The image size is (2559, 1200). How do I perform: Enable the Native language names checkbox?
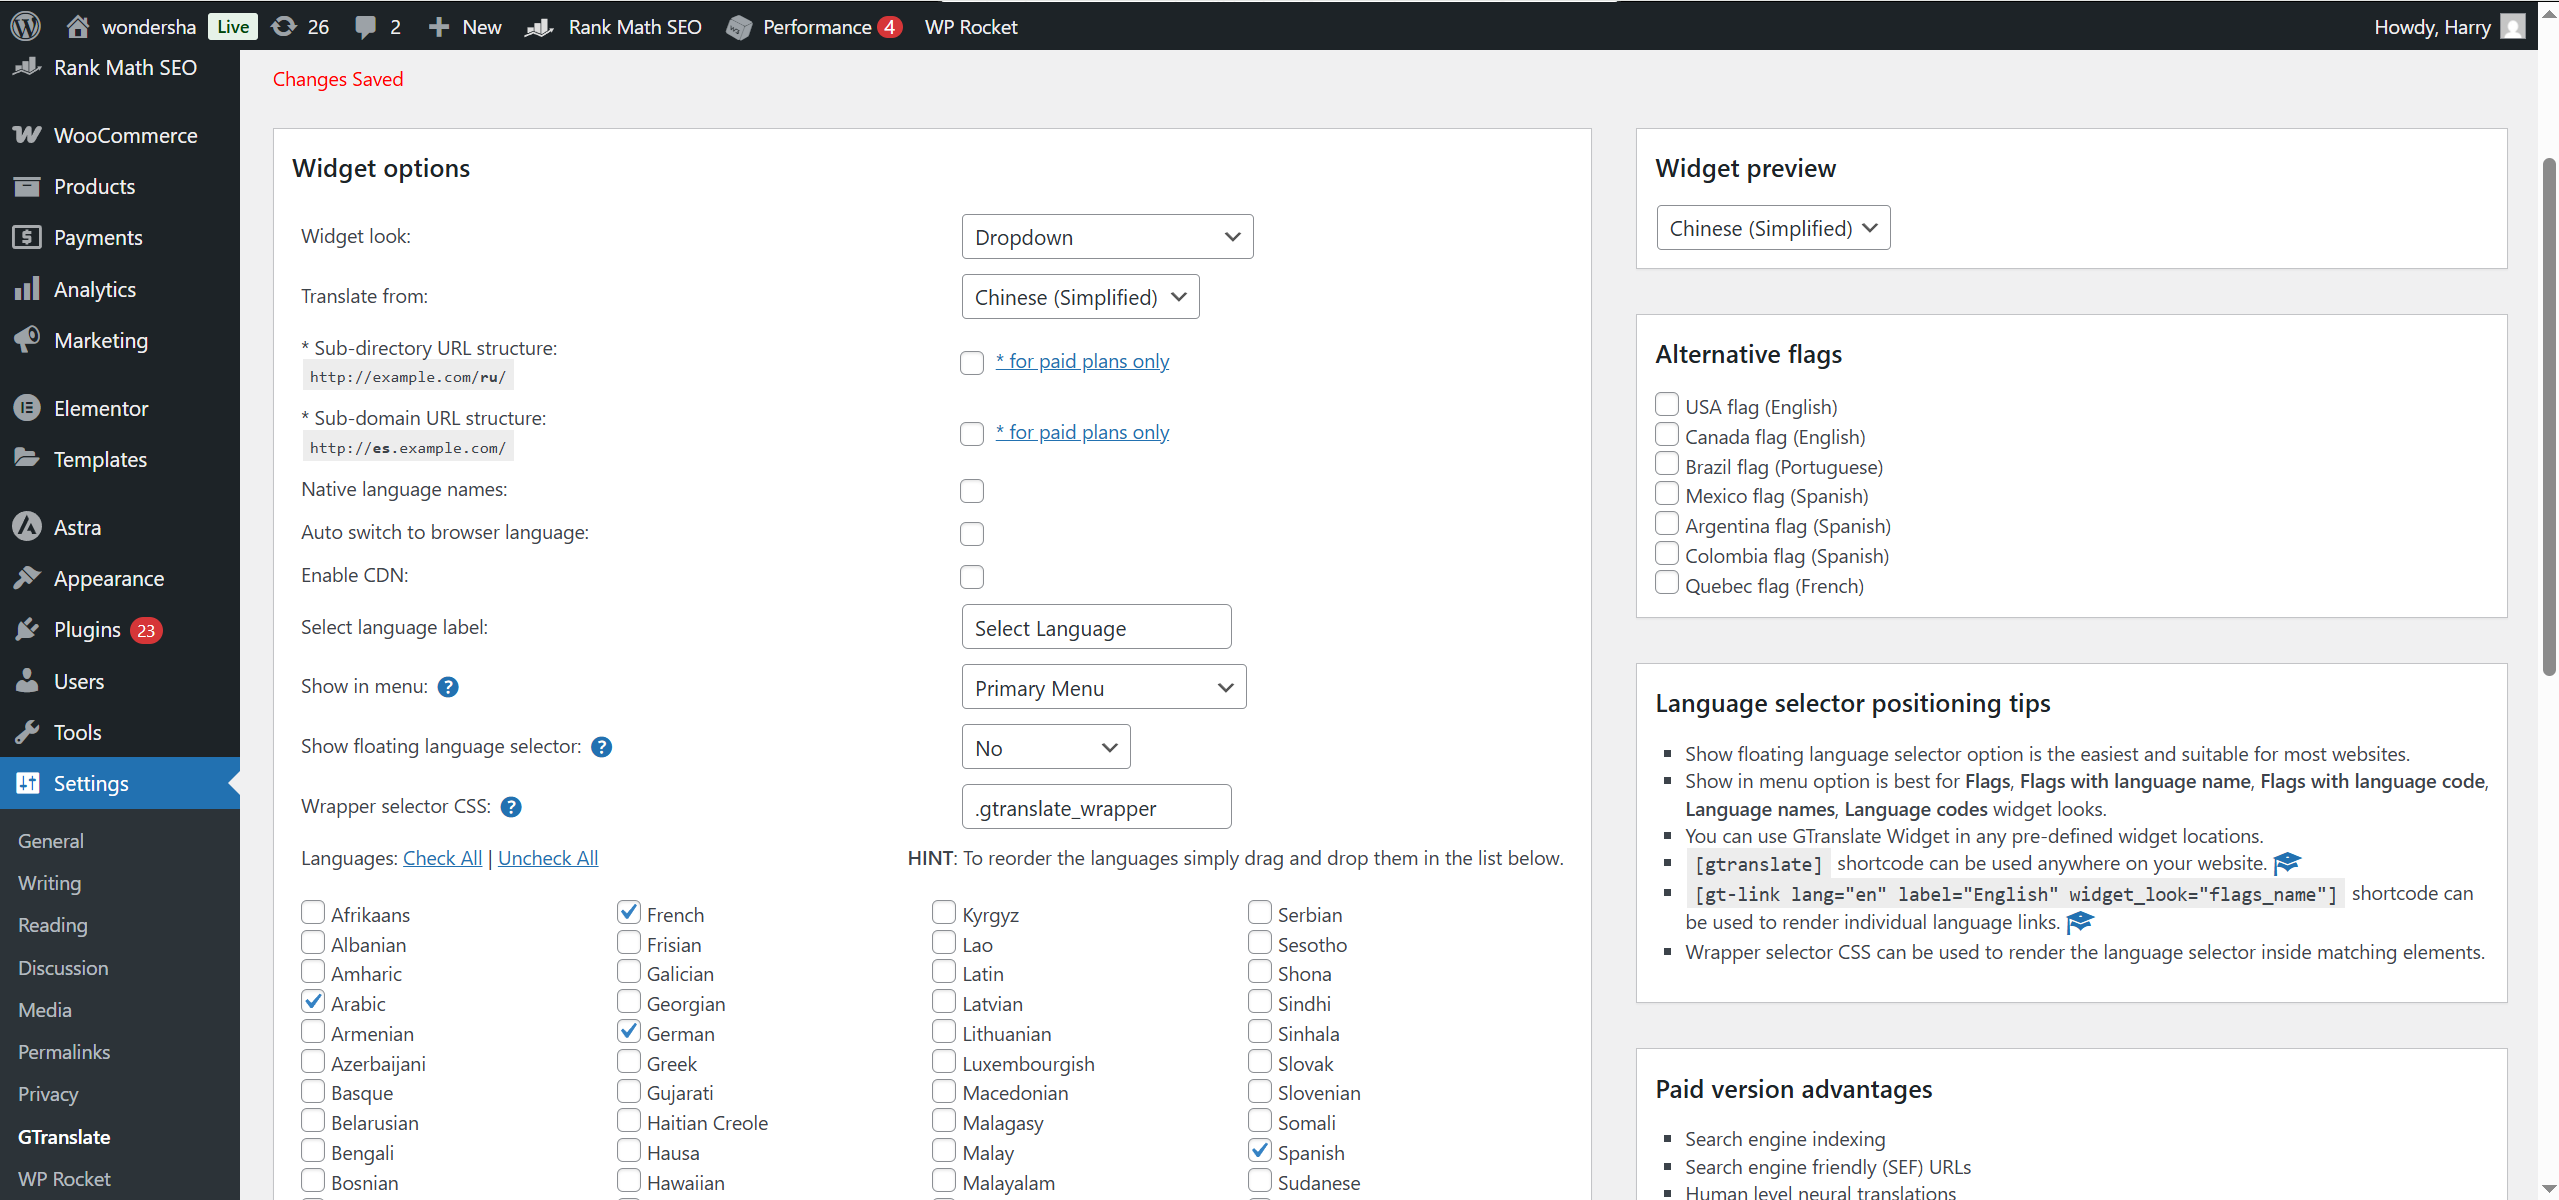tap(971, 491)
